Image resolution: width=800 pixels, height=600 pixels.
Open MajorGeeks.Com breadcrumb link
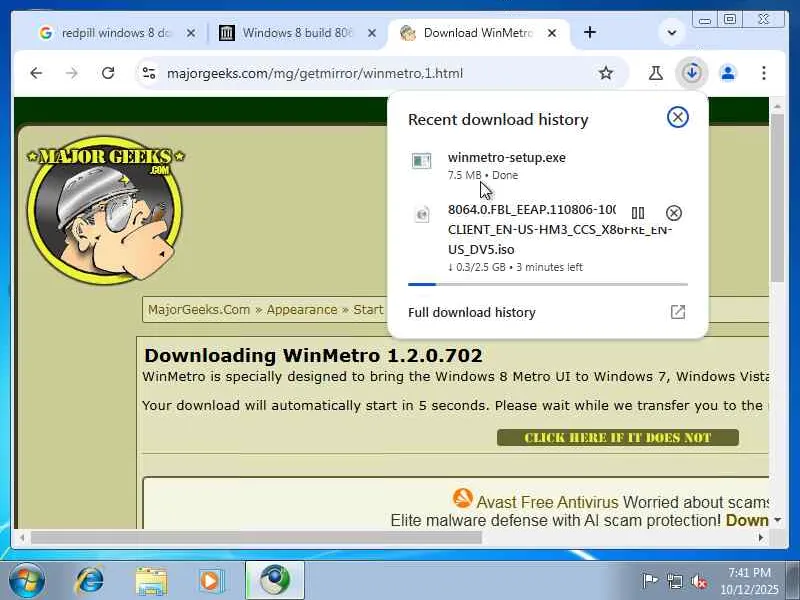point(198,310)
